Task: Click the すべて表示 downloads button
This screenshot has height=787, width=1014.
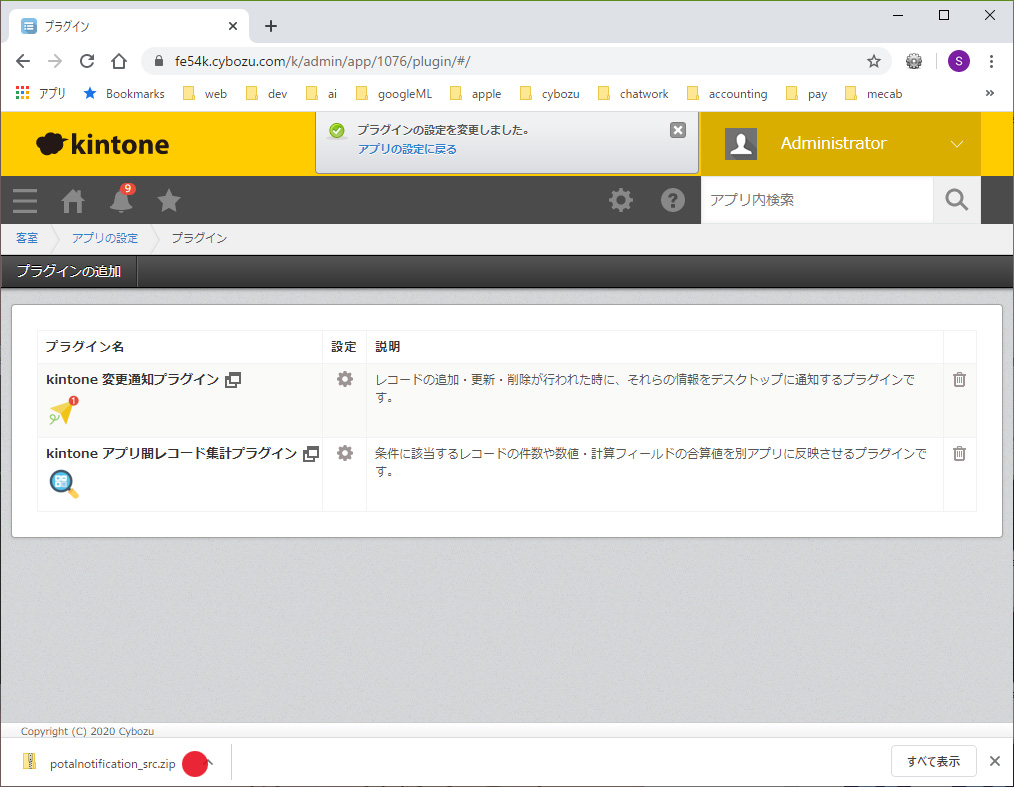Action: (x=933, y=761)
